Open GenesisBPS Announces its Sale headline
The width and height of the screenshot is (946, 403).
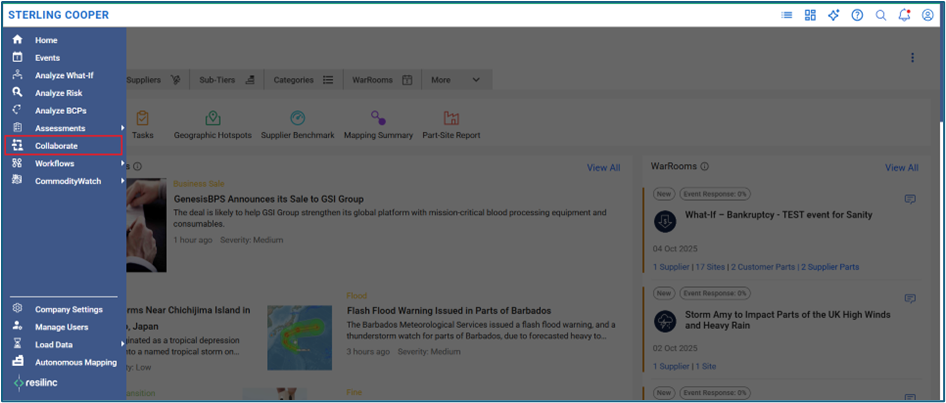pyautogui.click(x=268, y=198)
